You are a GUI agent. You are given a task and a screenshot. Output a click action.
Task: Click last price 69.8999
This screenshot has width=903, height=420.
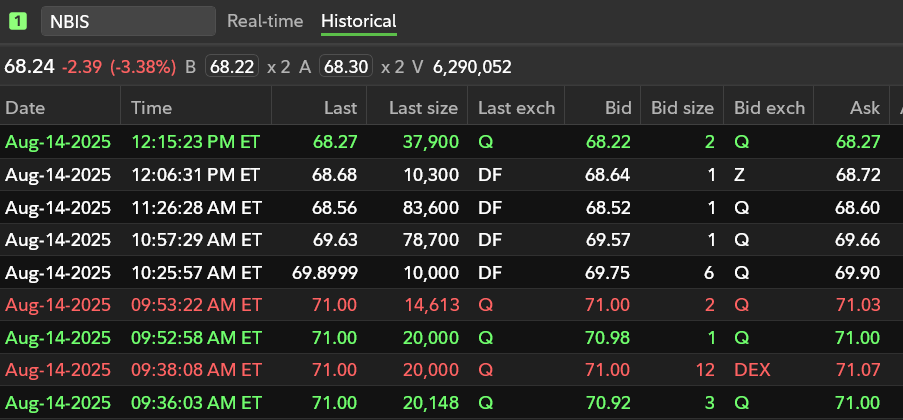(325, 272)
